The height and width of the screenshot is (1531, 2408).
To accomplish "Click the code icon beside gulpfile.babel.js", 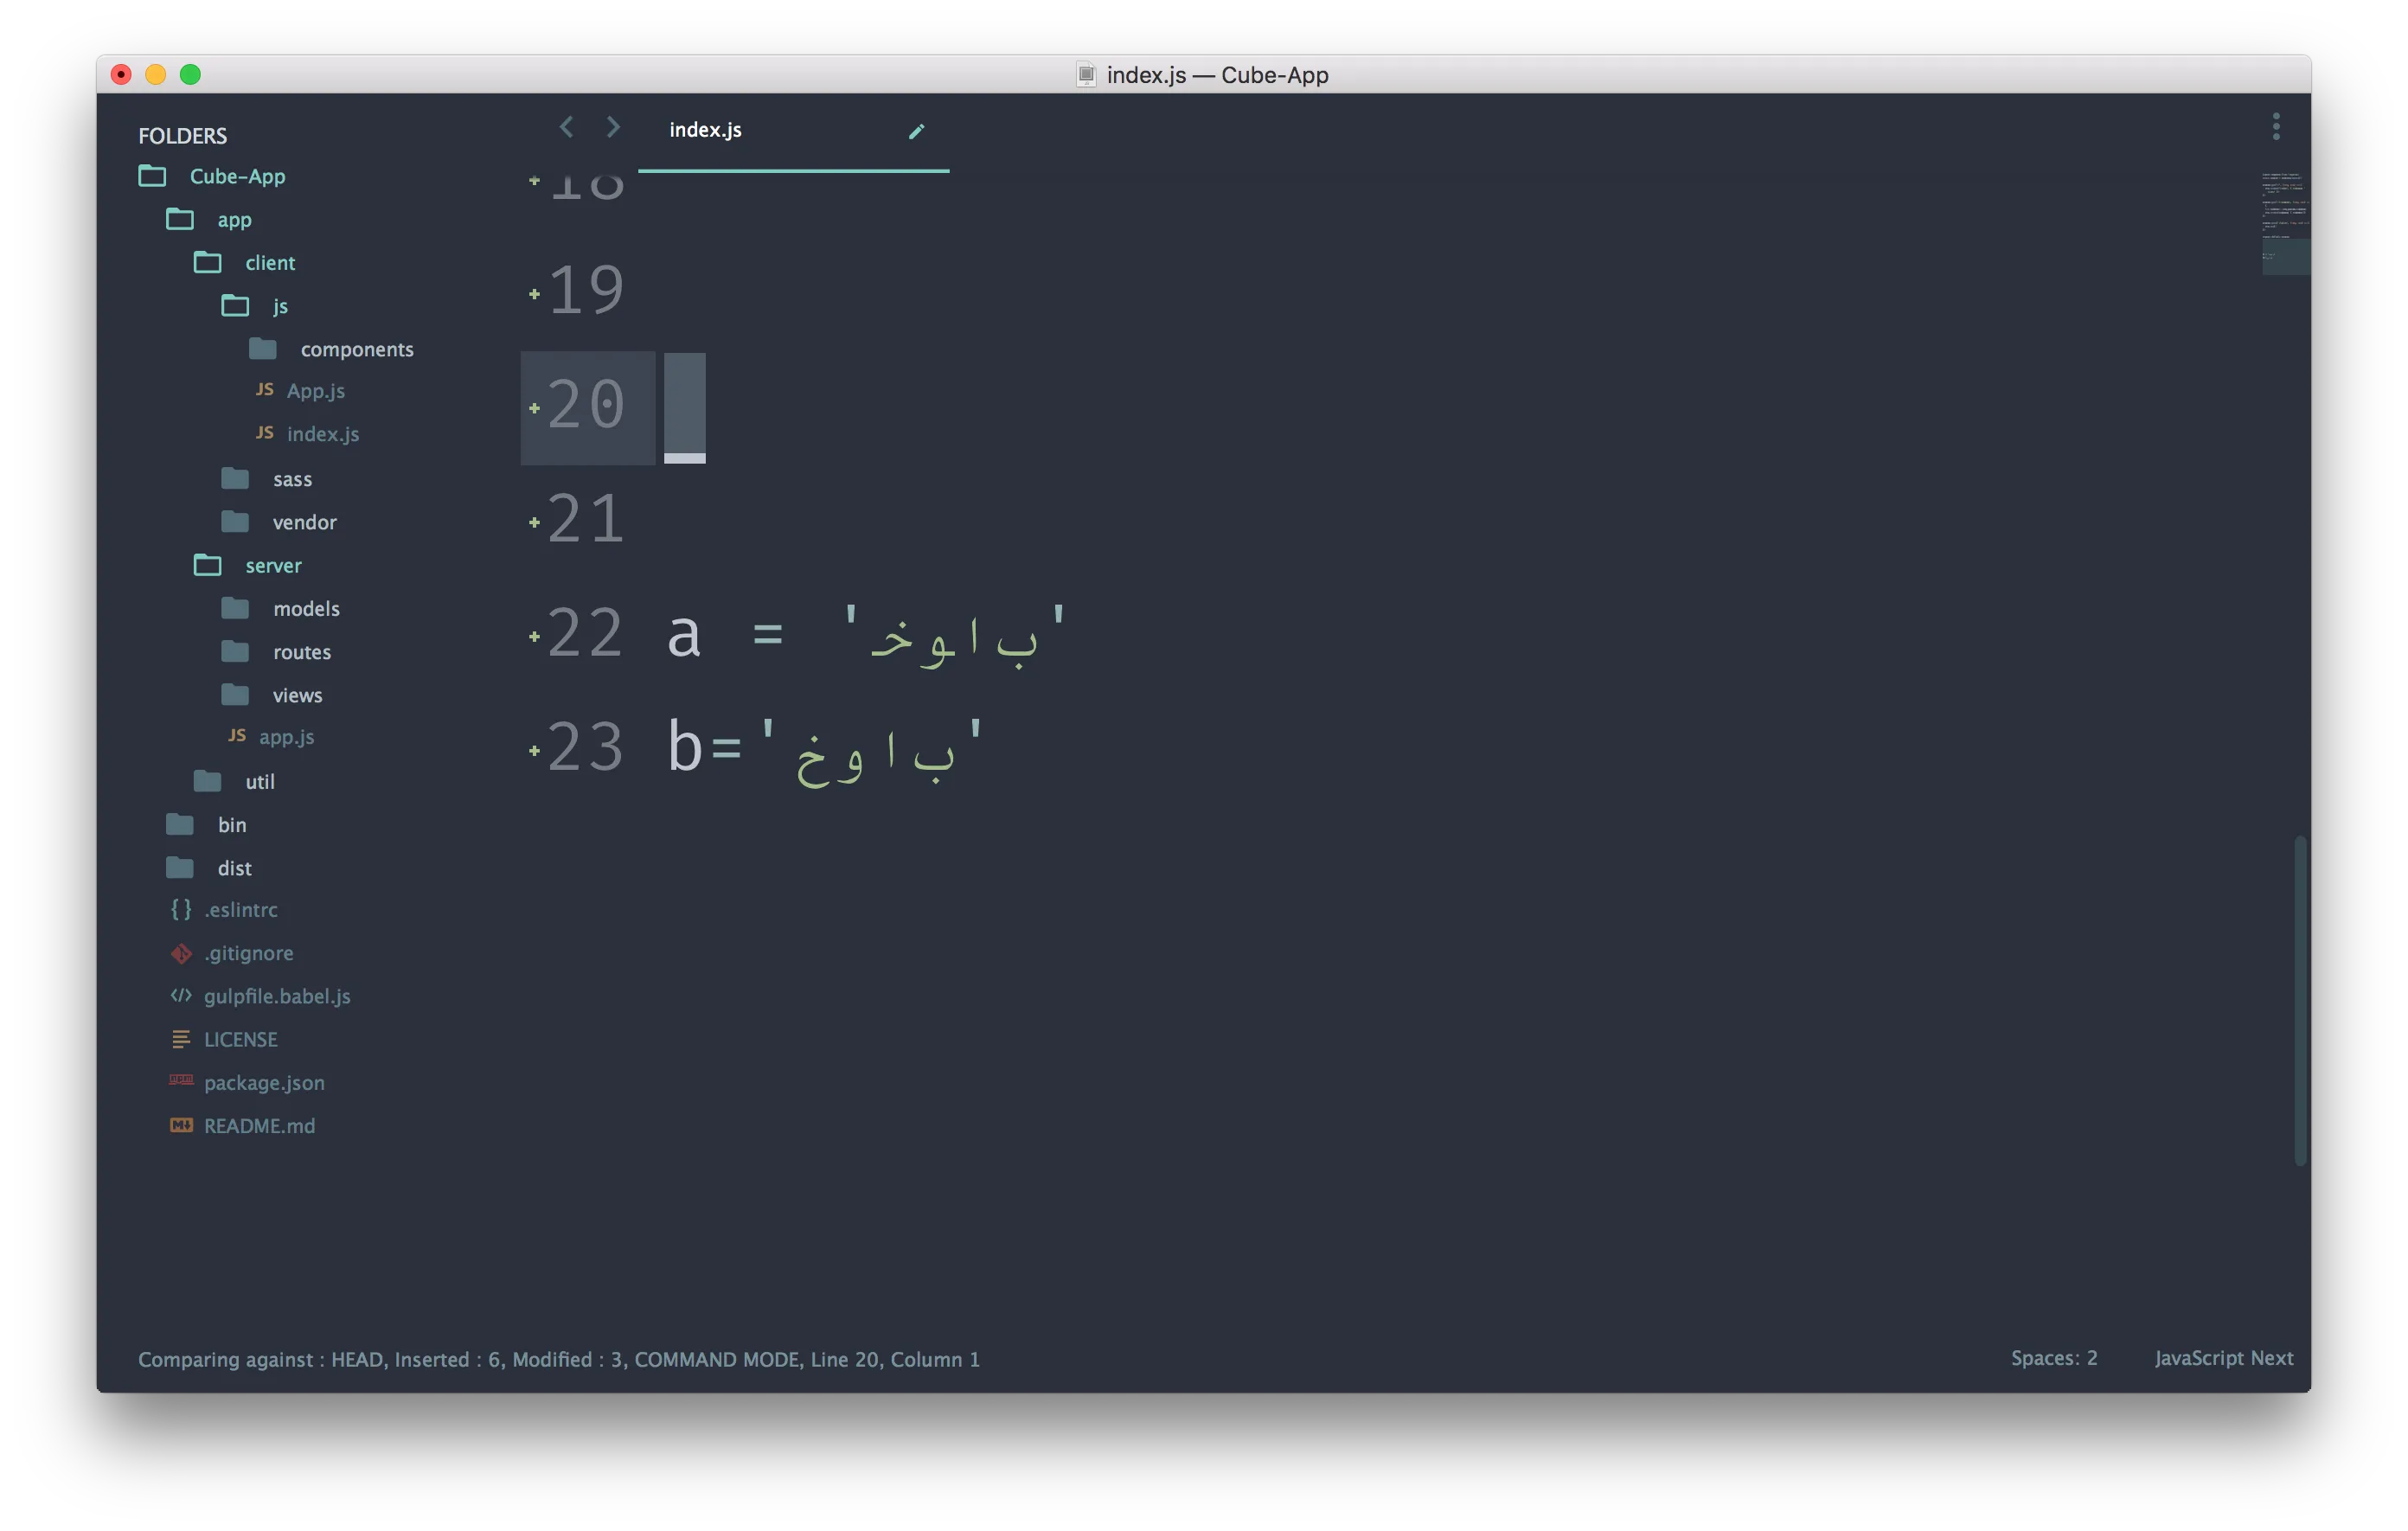I will 181,995.
